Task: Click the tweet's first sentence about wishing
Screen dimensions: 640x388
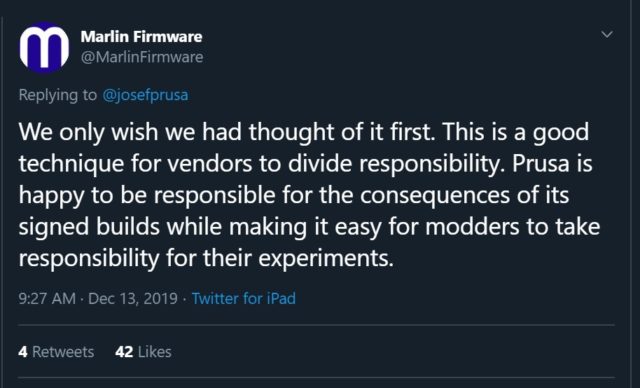Action: click(x=227, y=132)
